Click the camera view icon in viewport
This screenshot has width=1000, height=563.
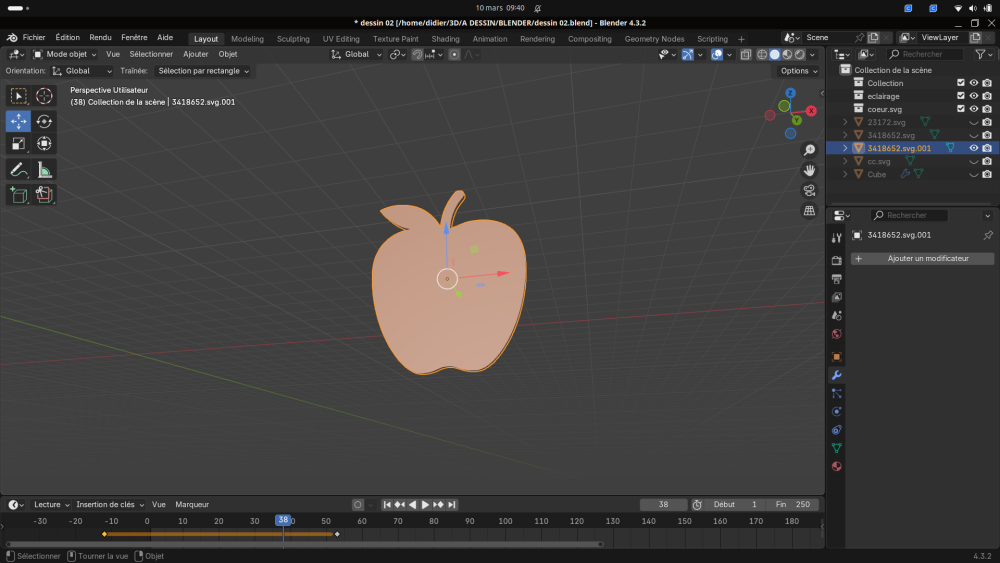pyautogui.click(x=809, y=190)
